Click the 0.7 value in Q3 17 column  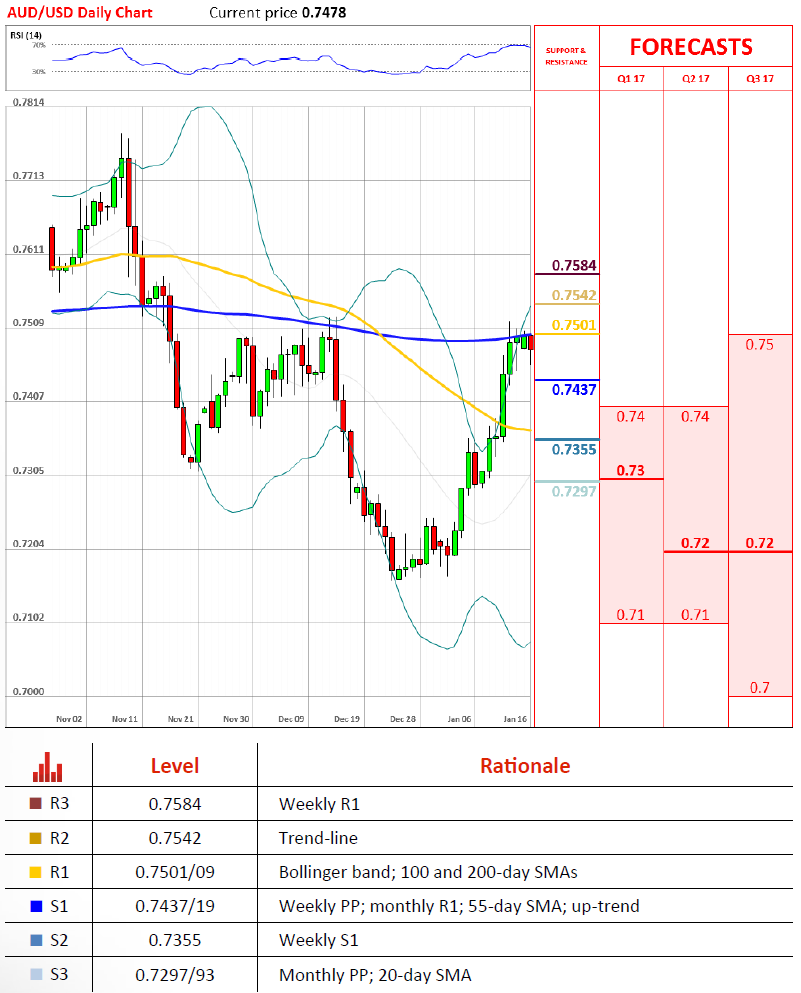[760, 688]
